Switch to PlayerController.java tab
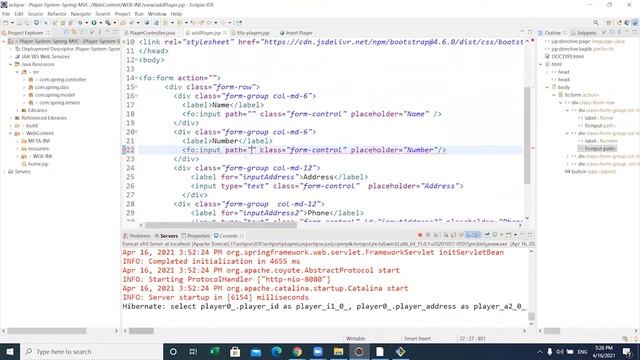The width and height of the screenshot is (640, 360). pos(150,33)
